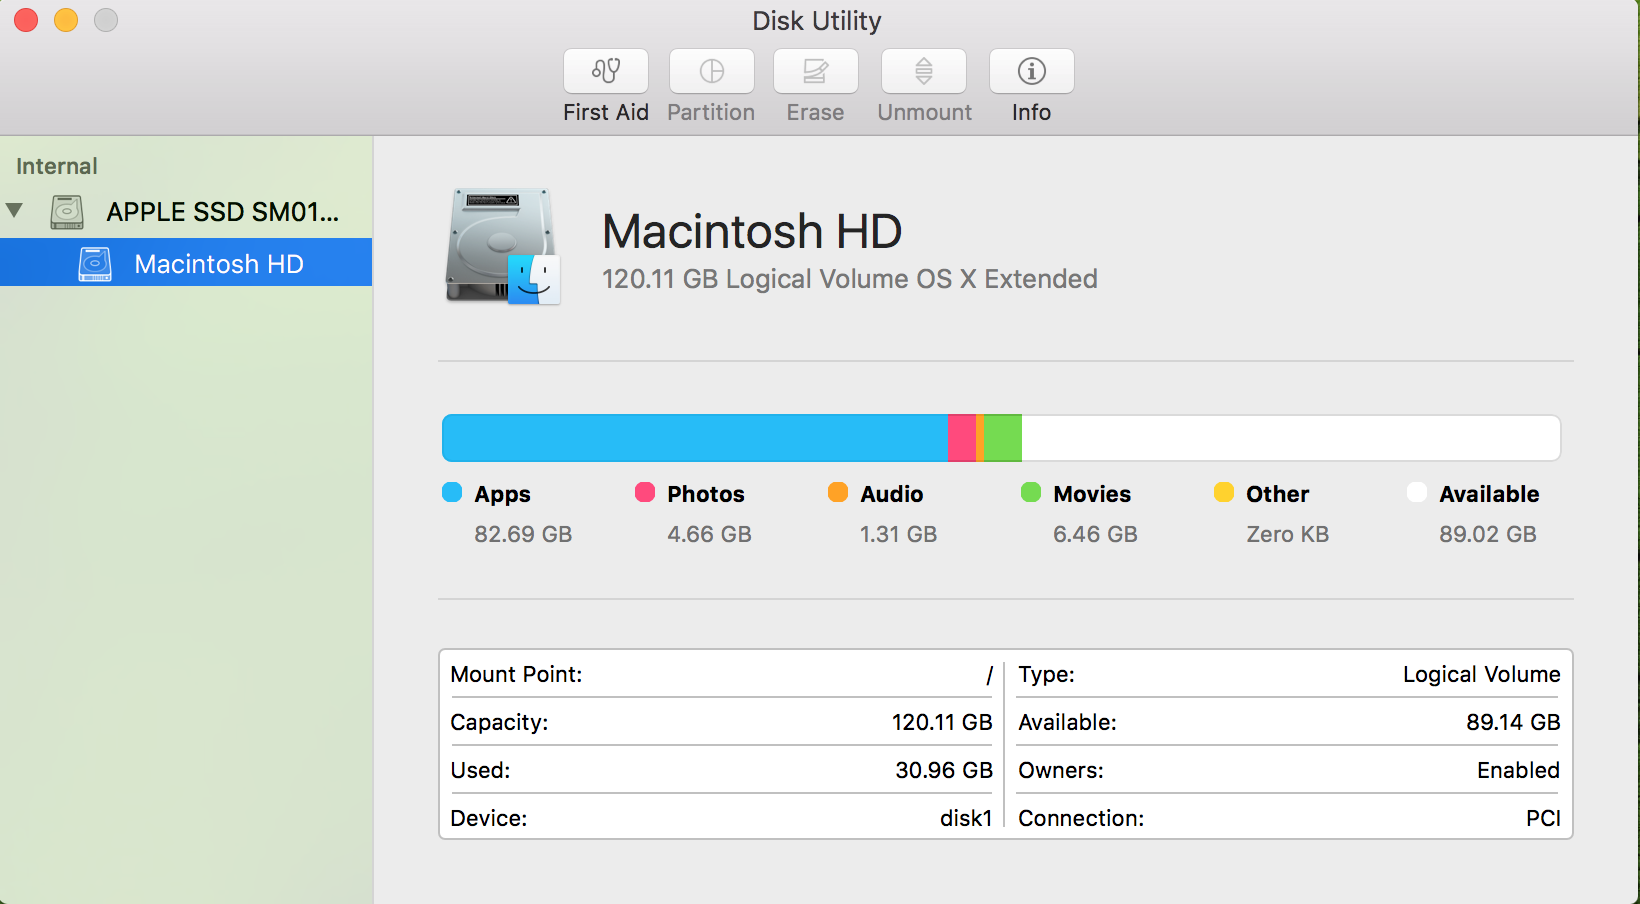Image resolution: width=1640 pixels, height=904 pixels.
Task: Click the "Enabled" owners value
Action: (1518, 770)
